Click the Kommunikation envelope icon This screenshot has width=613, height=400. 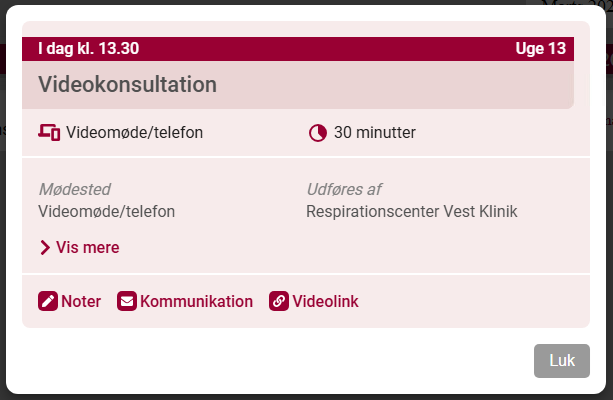pos(127,301)
